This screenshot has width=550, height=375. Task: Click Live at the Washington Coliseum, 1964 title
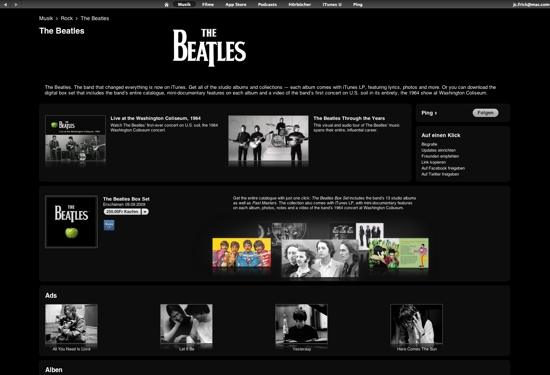tap(155, 118)
